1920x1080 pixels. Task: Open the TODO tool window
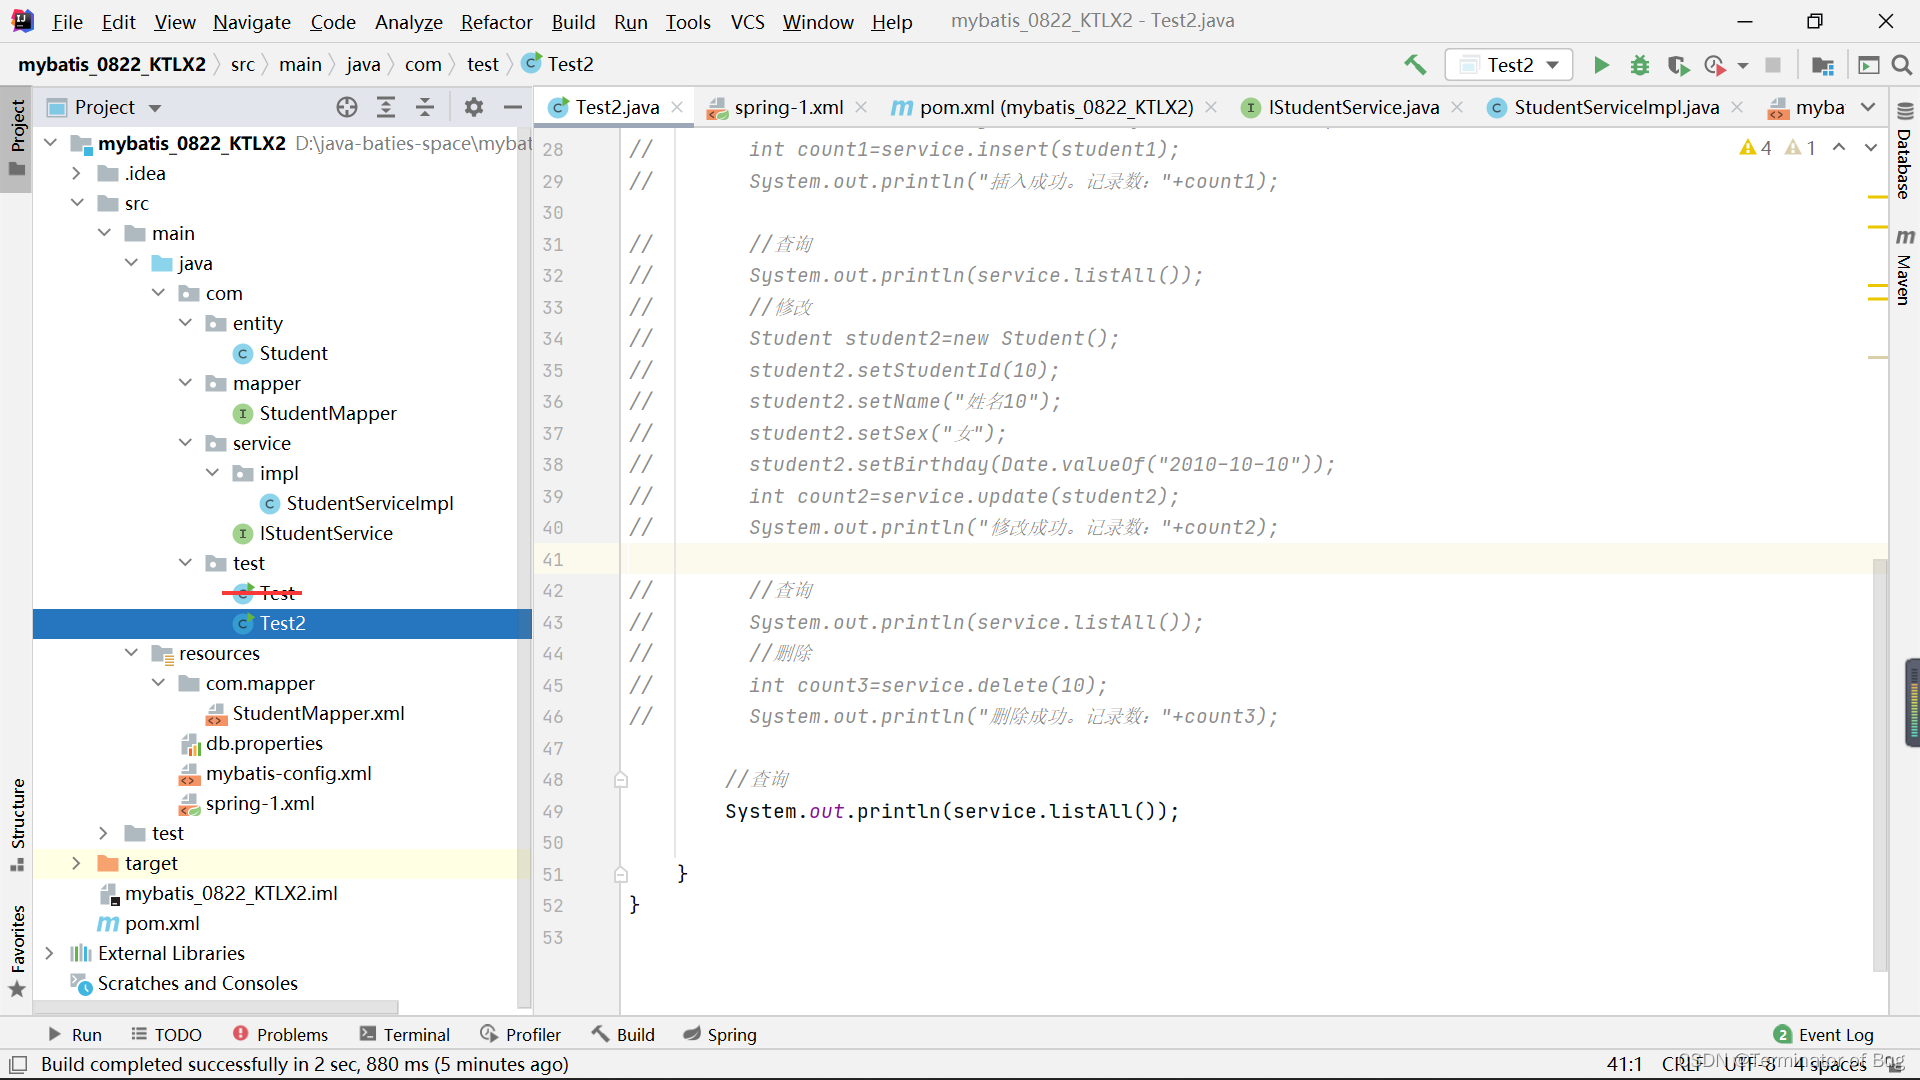[x=167, y=1035]
